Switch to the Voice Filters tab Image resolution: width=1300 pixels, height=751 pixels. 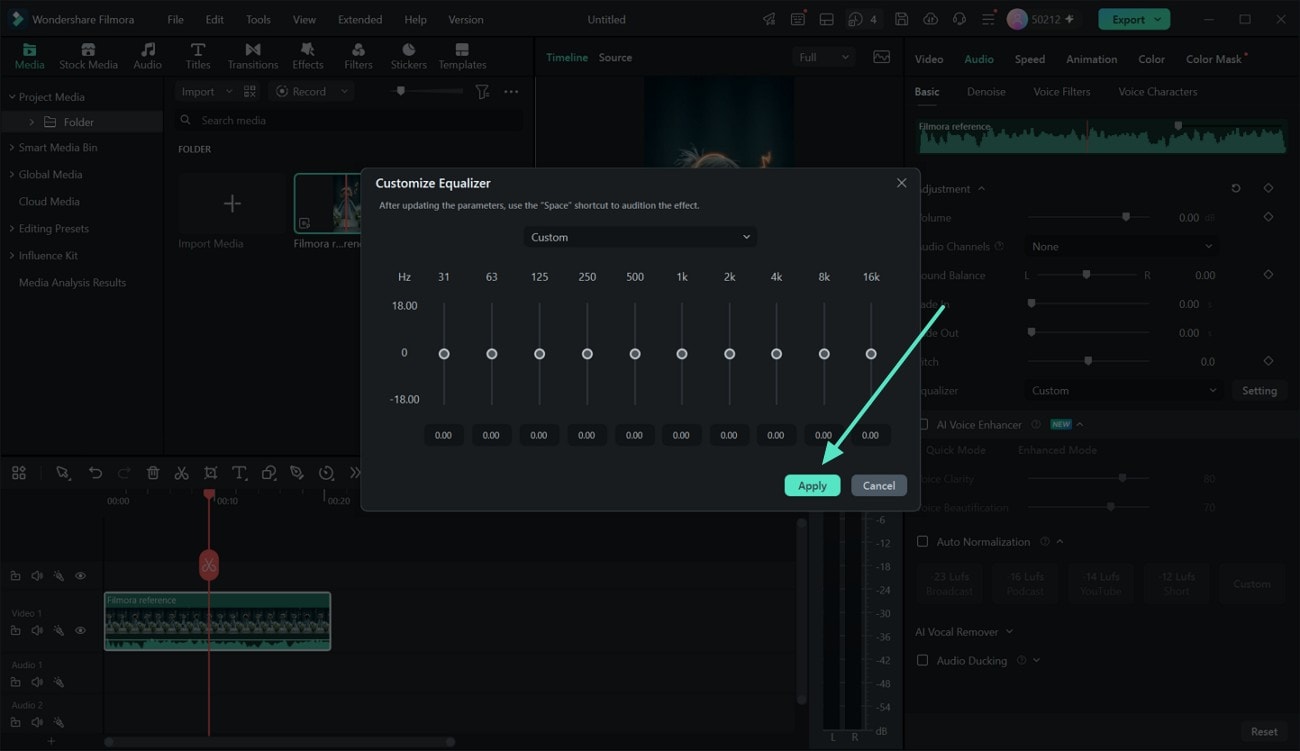(x=1061, y=91)
